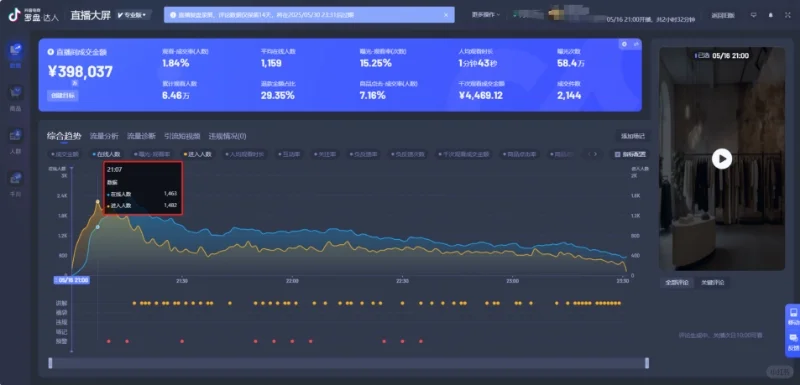Toggle the 成交金额 metric chip
The width and height of the screenshot is (800, 385).
[65, 154]
